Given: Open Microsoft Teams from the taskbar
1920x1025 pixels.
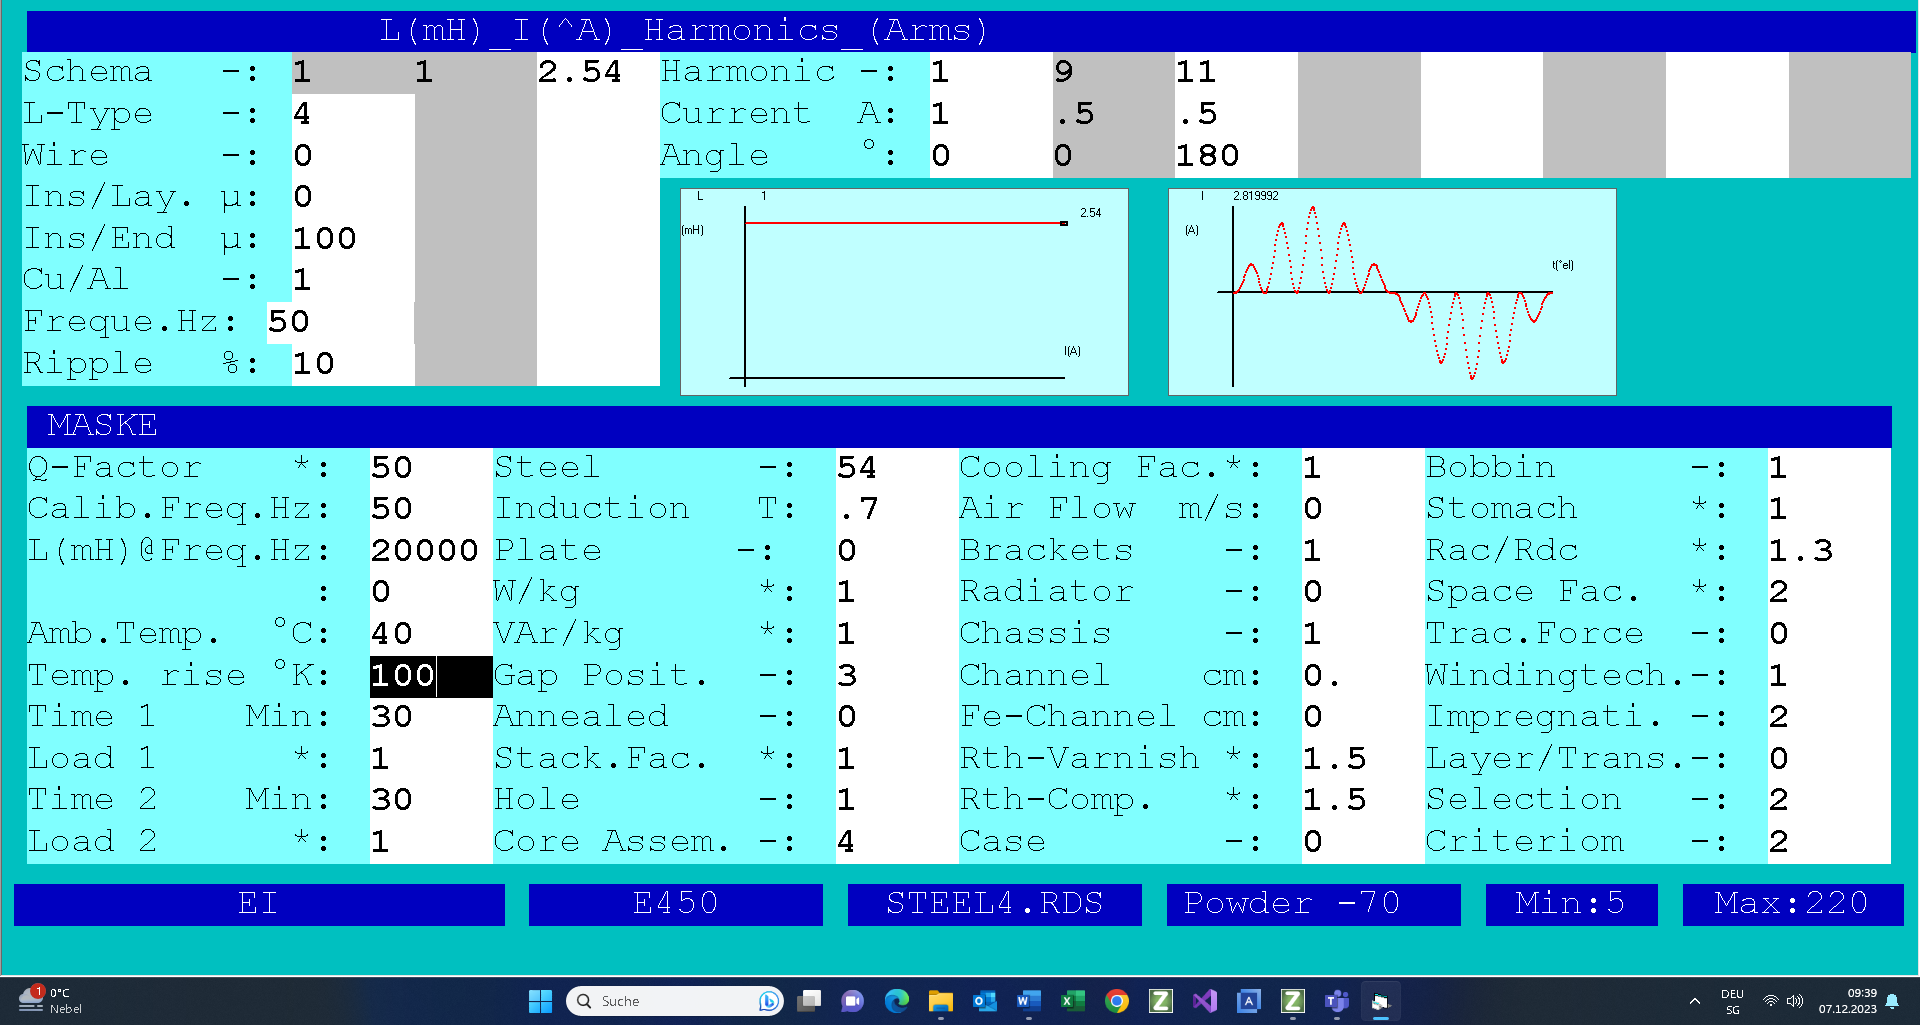Looking at the screenshot, I should (x=1336, y=1001).
